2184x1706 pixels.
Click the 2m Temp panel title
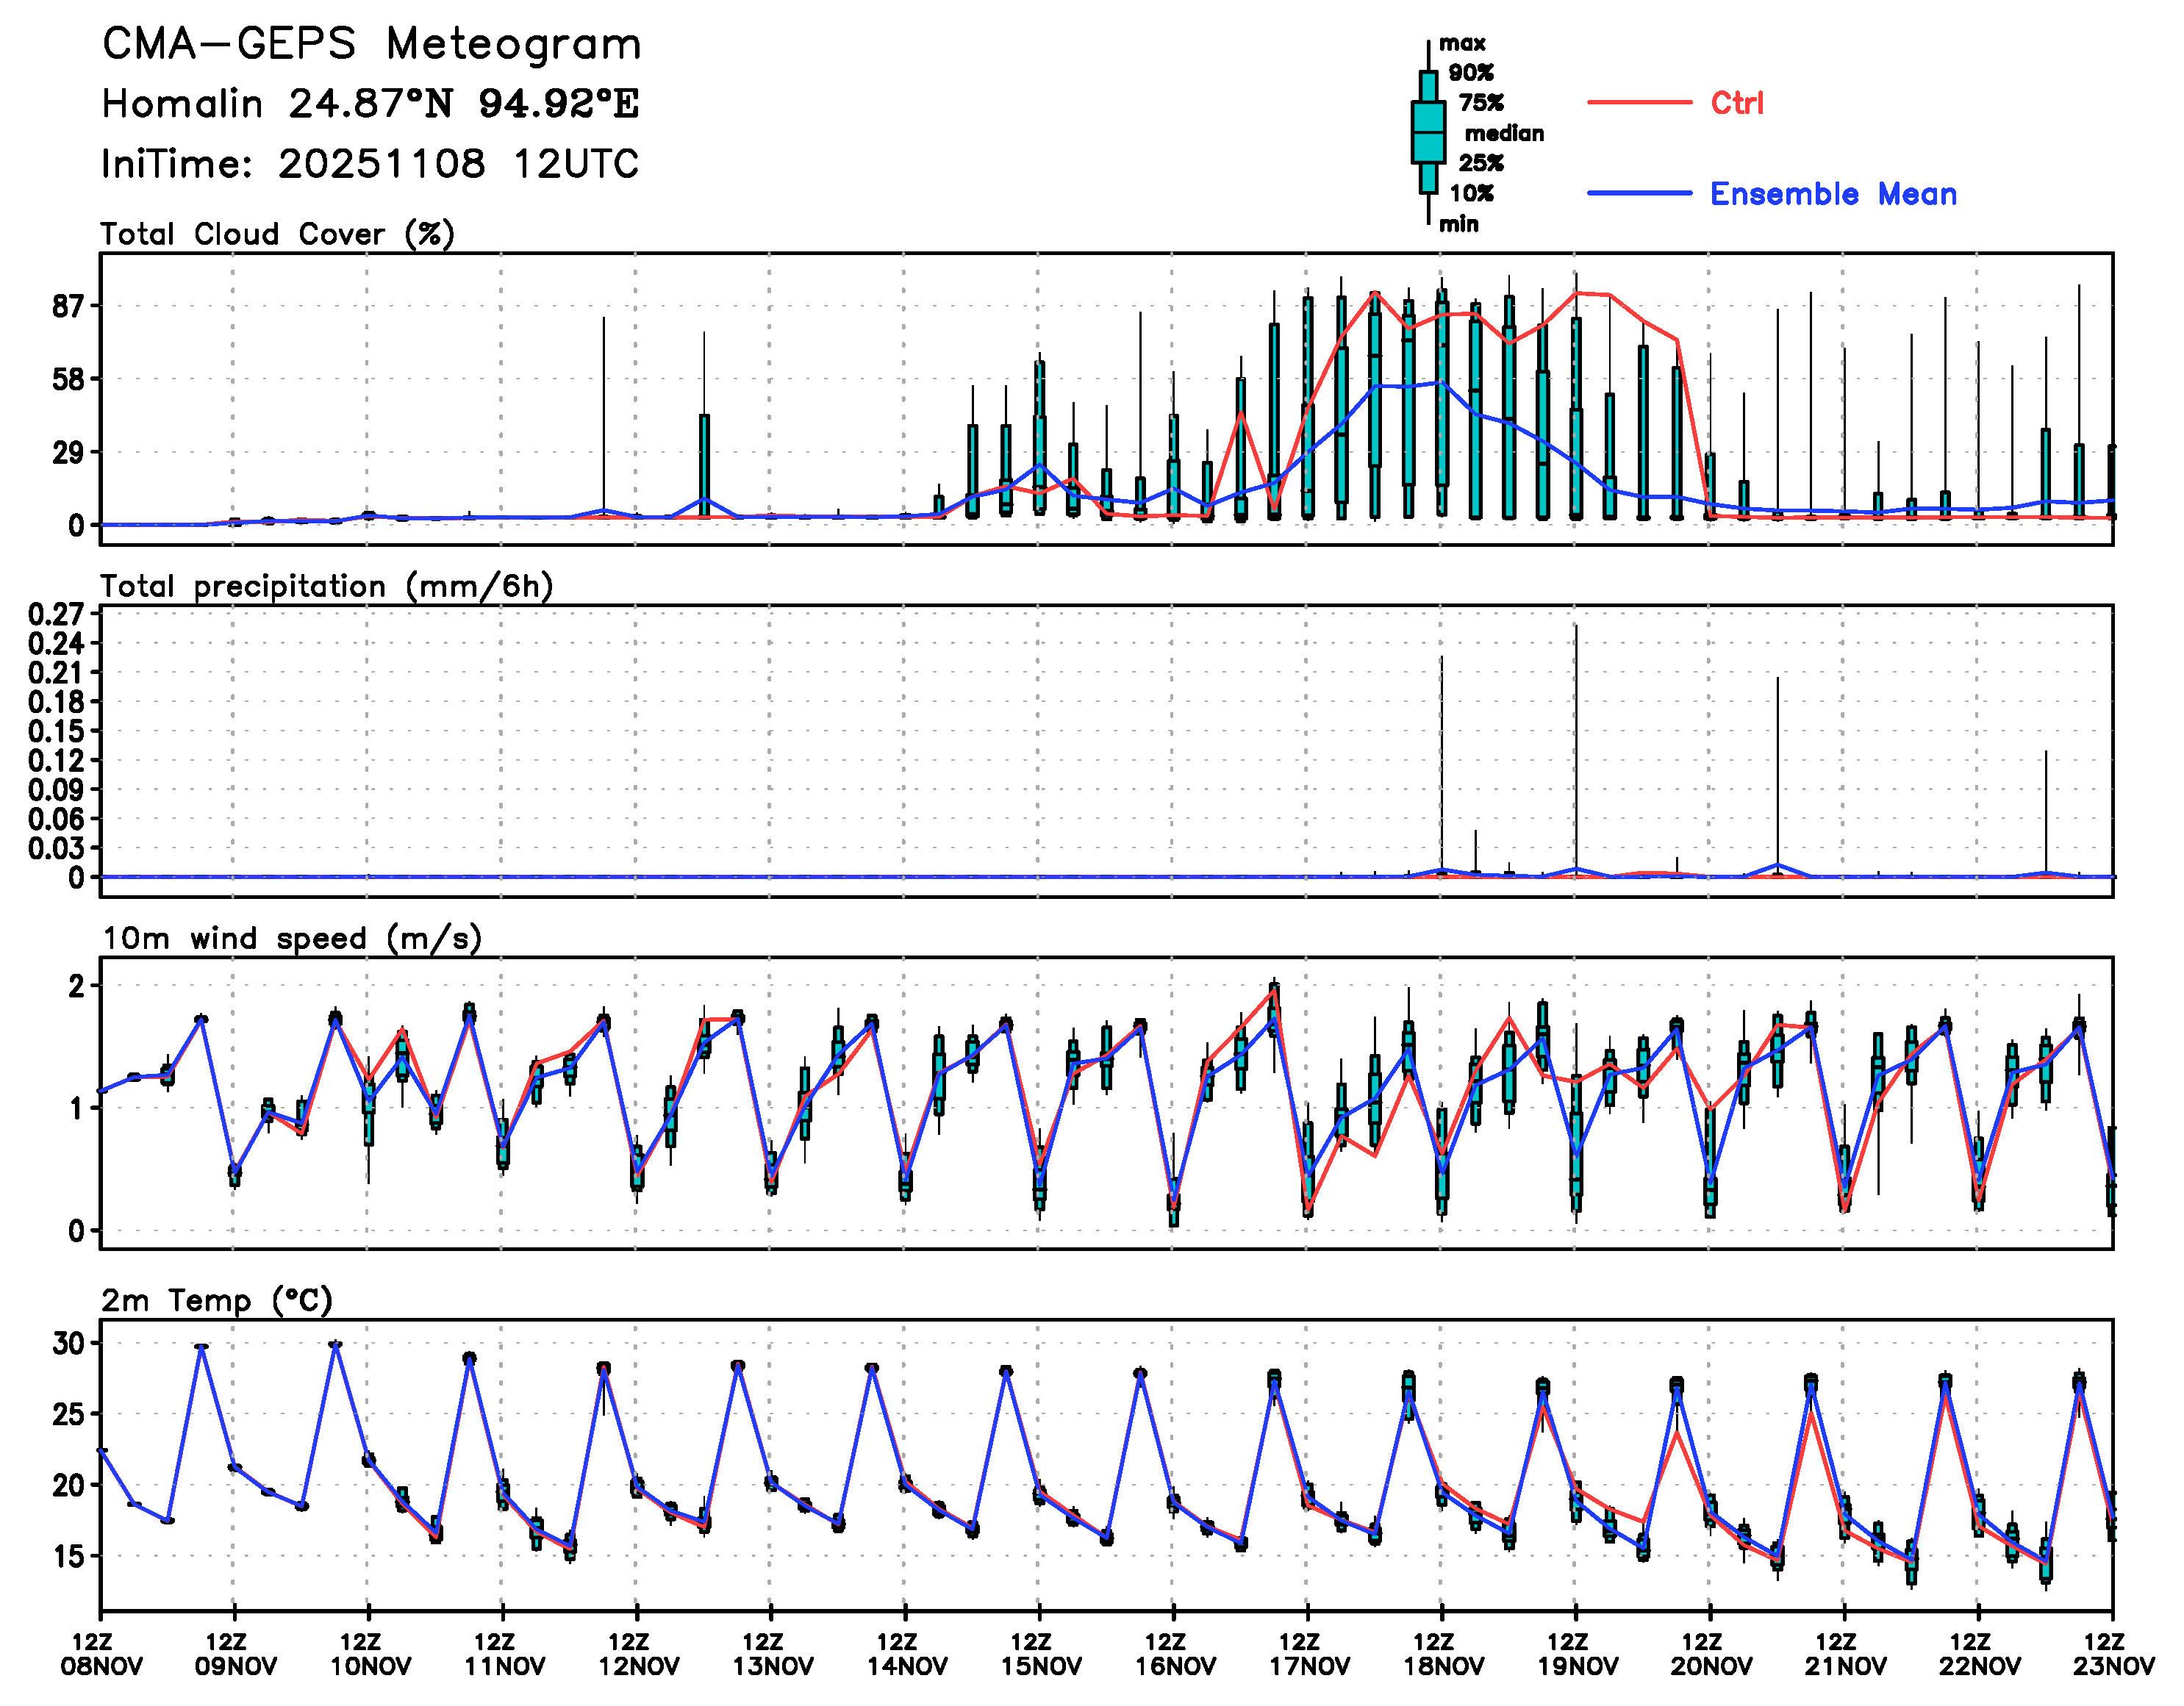tap(216, 1300)
